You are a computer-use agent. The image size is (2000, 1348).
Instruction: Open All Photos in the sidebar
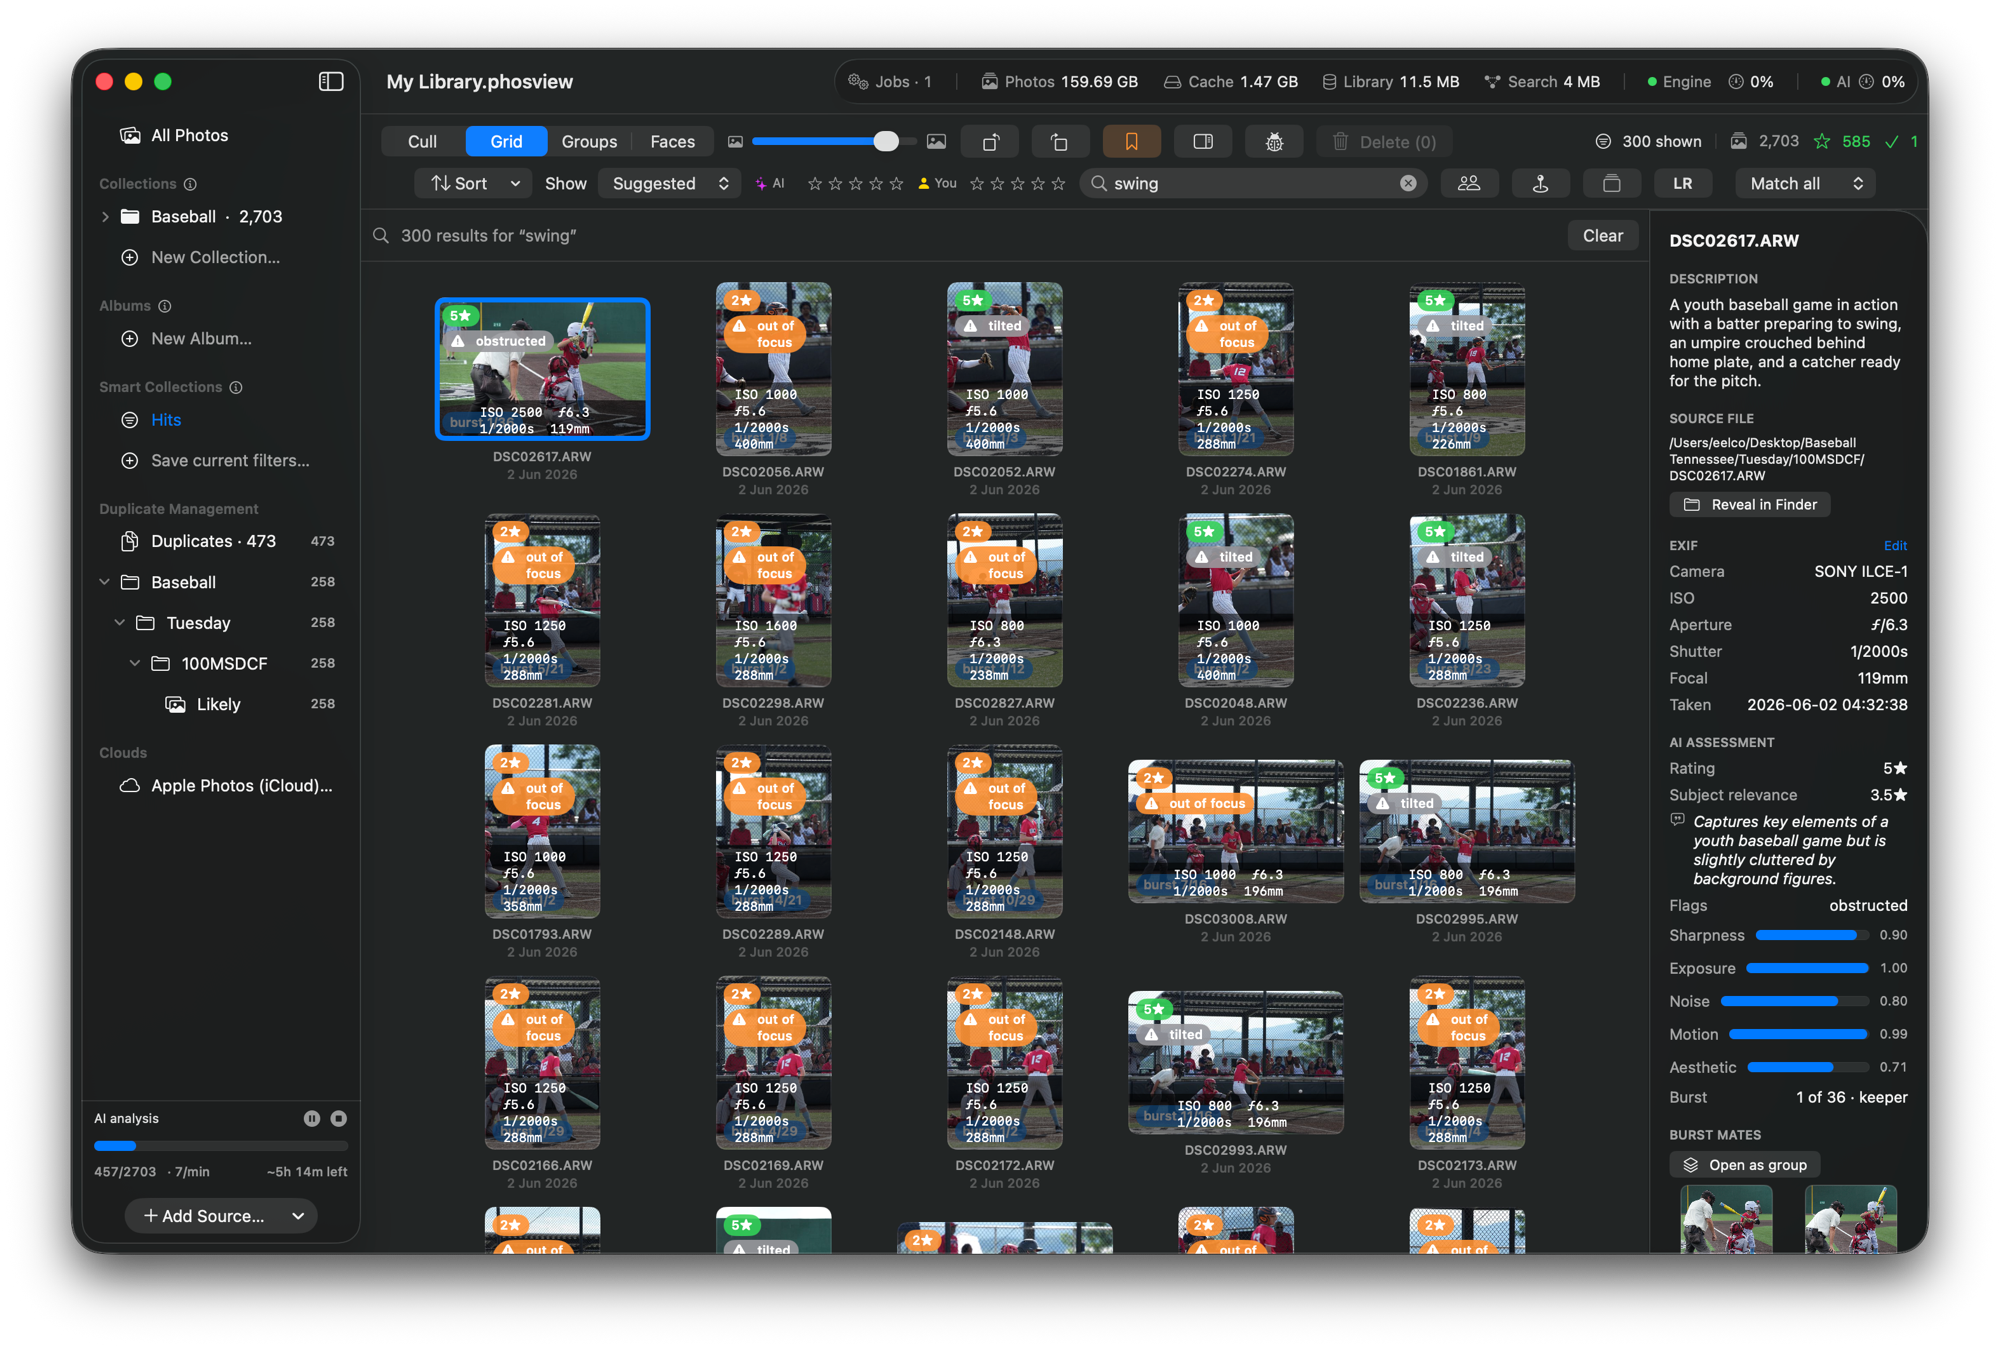click(x=189, y=135)
